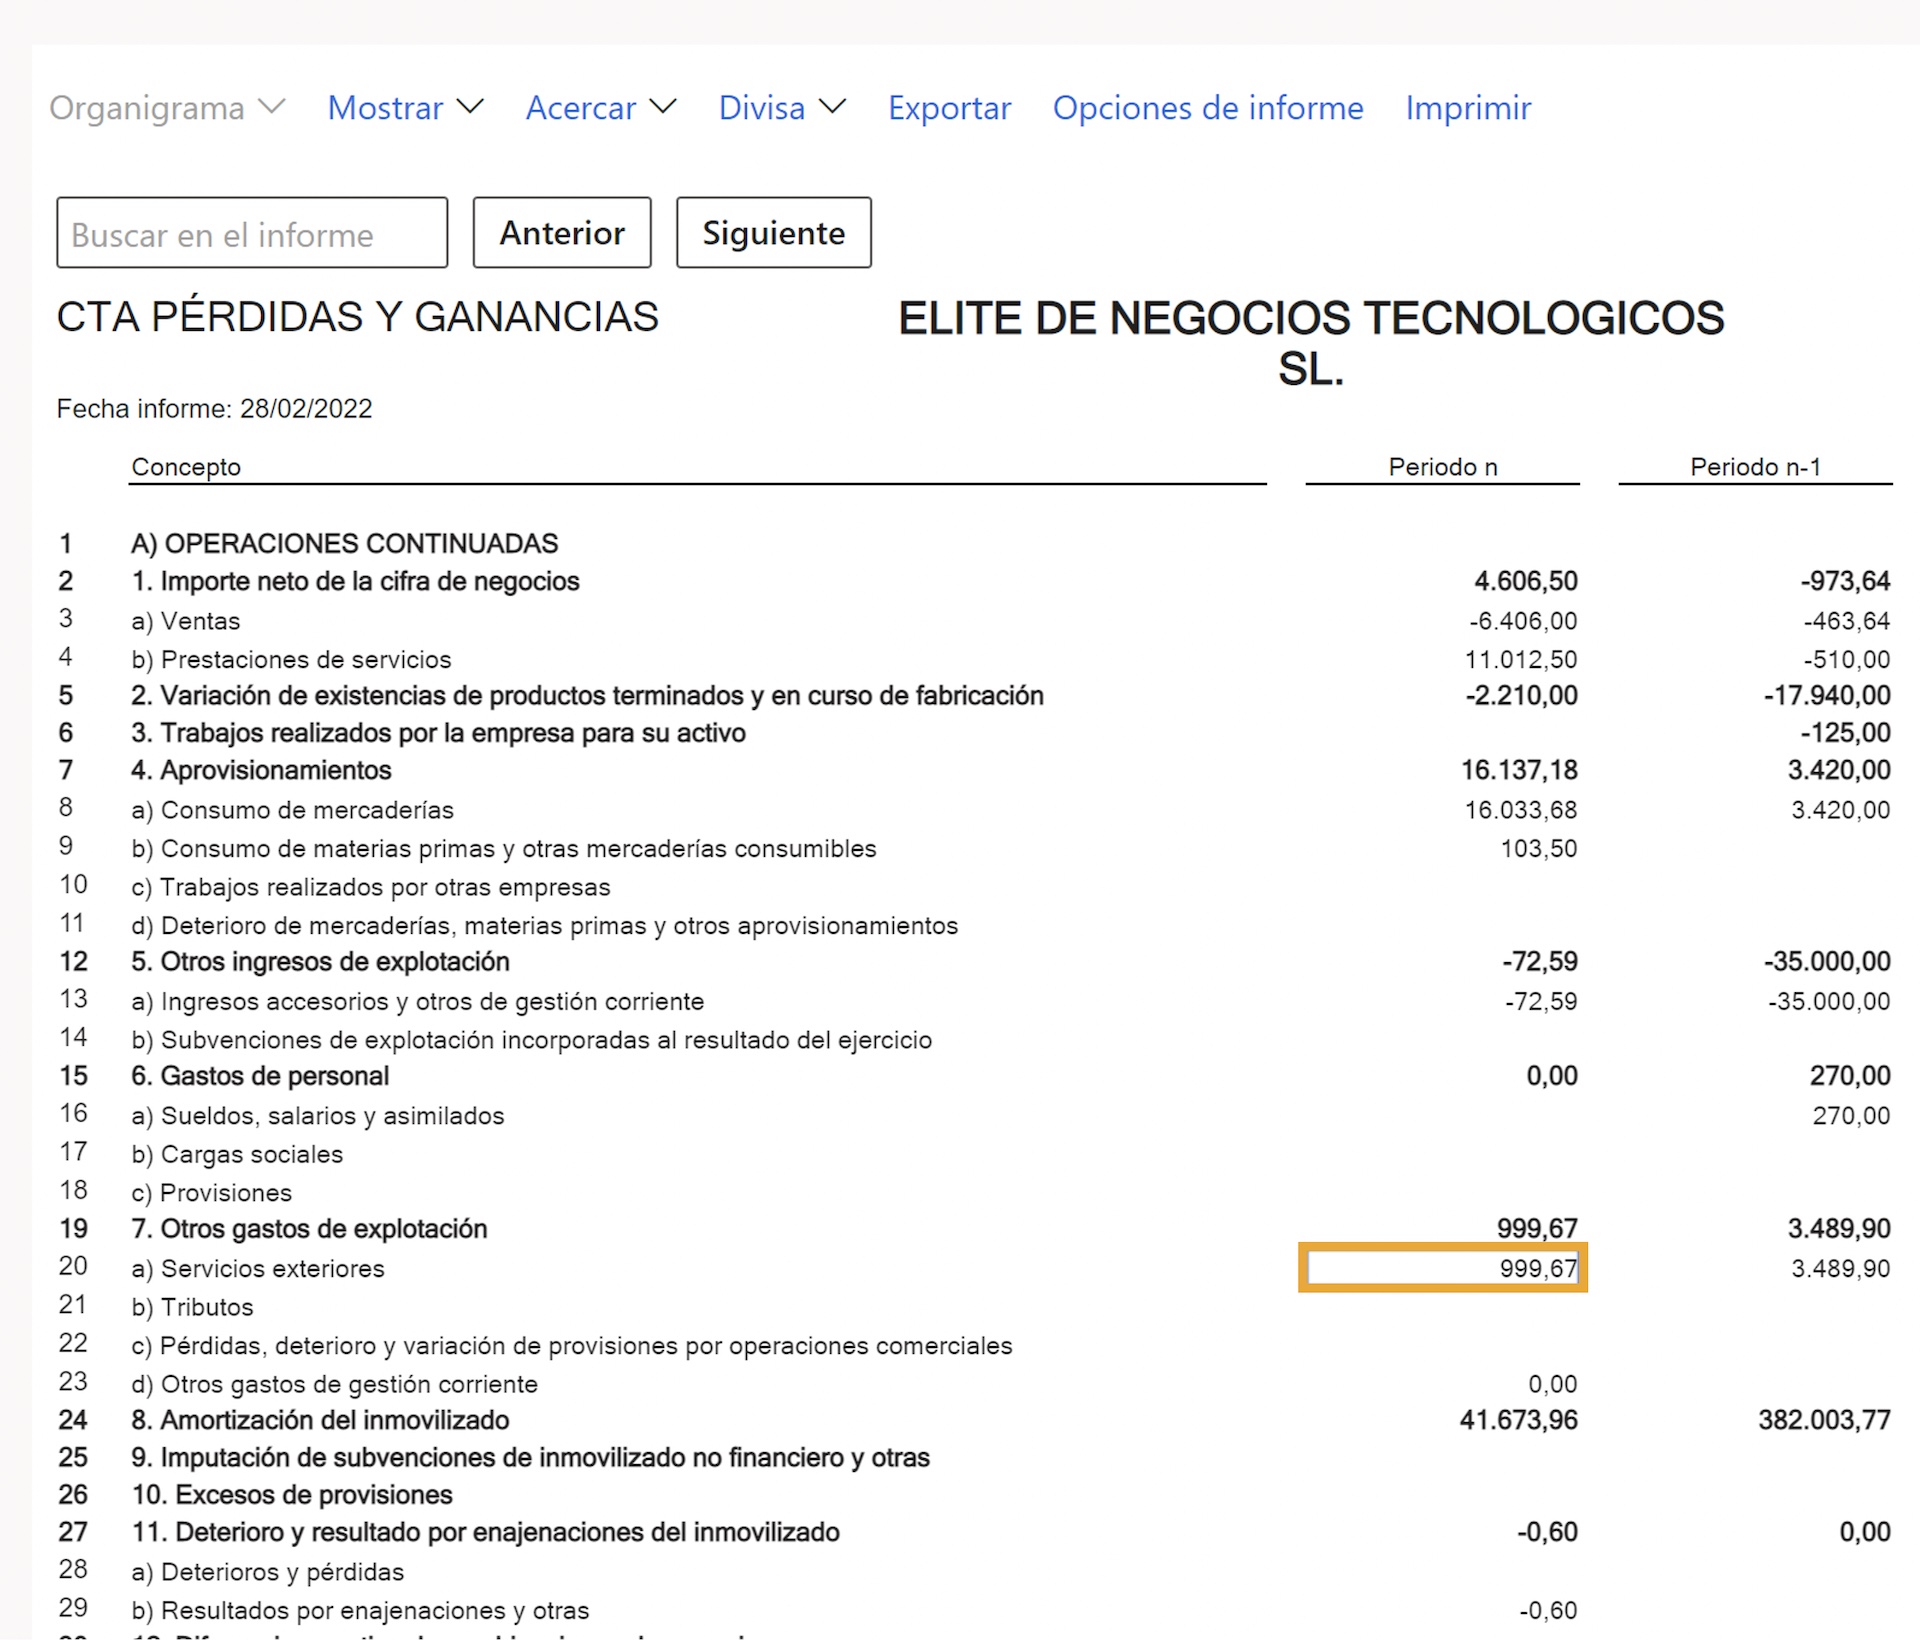This screenshot has width=1920, height=1641.
Task: Click the 4.606,50 Importe neto value
Action: [x=1526, y=582]
